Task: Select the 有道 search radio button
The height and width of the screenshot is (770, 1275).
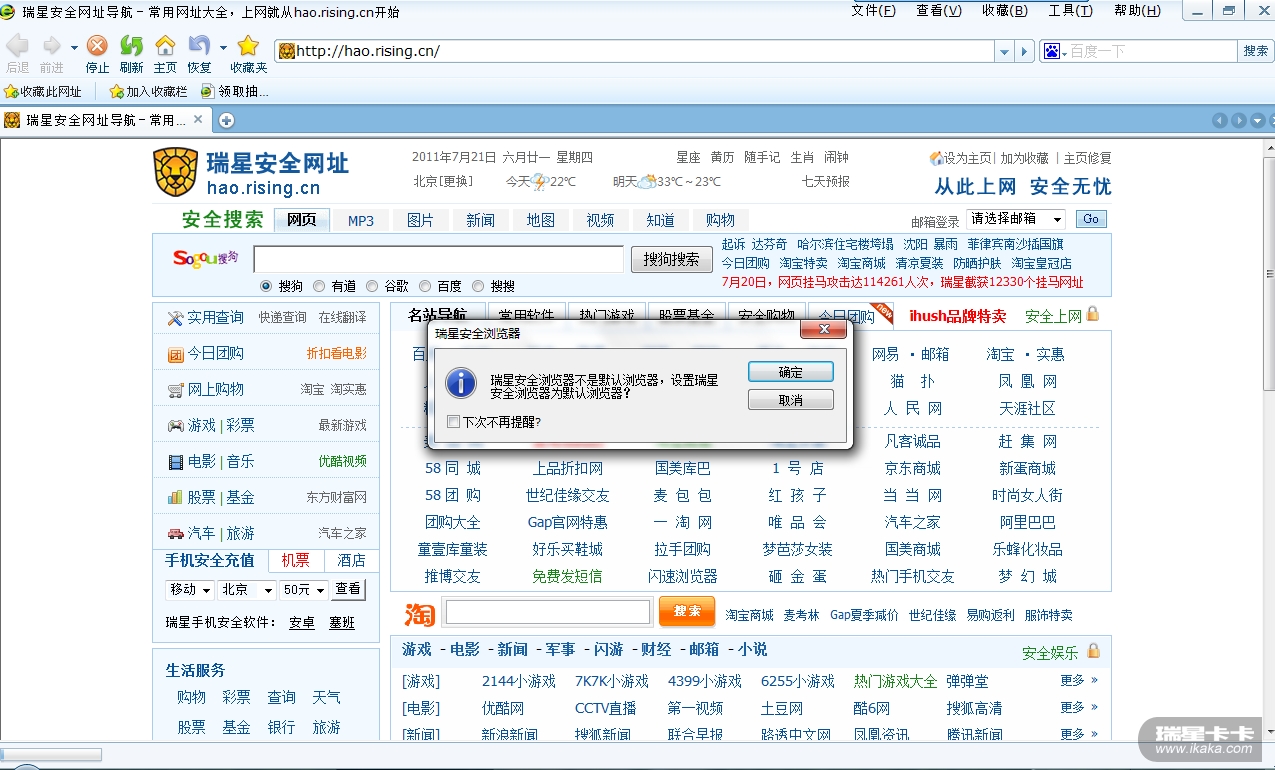Action: pyautogui.click(x=319, y=286)
